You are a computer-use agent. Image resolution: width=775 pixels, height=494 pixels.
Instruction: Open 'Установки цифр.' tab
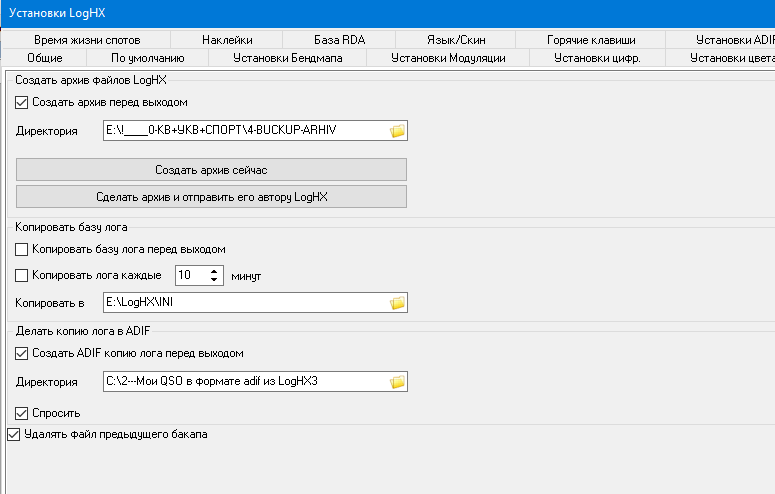click(x=597, y=58)
